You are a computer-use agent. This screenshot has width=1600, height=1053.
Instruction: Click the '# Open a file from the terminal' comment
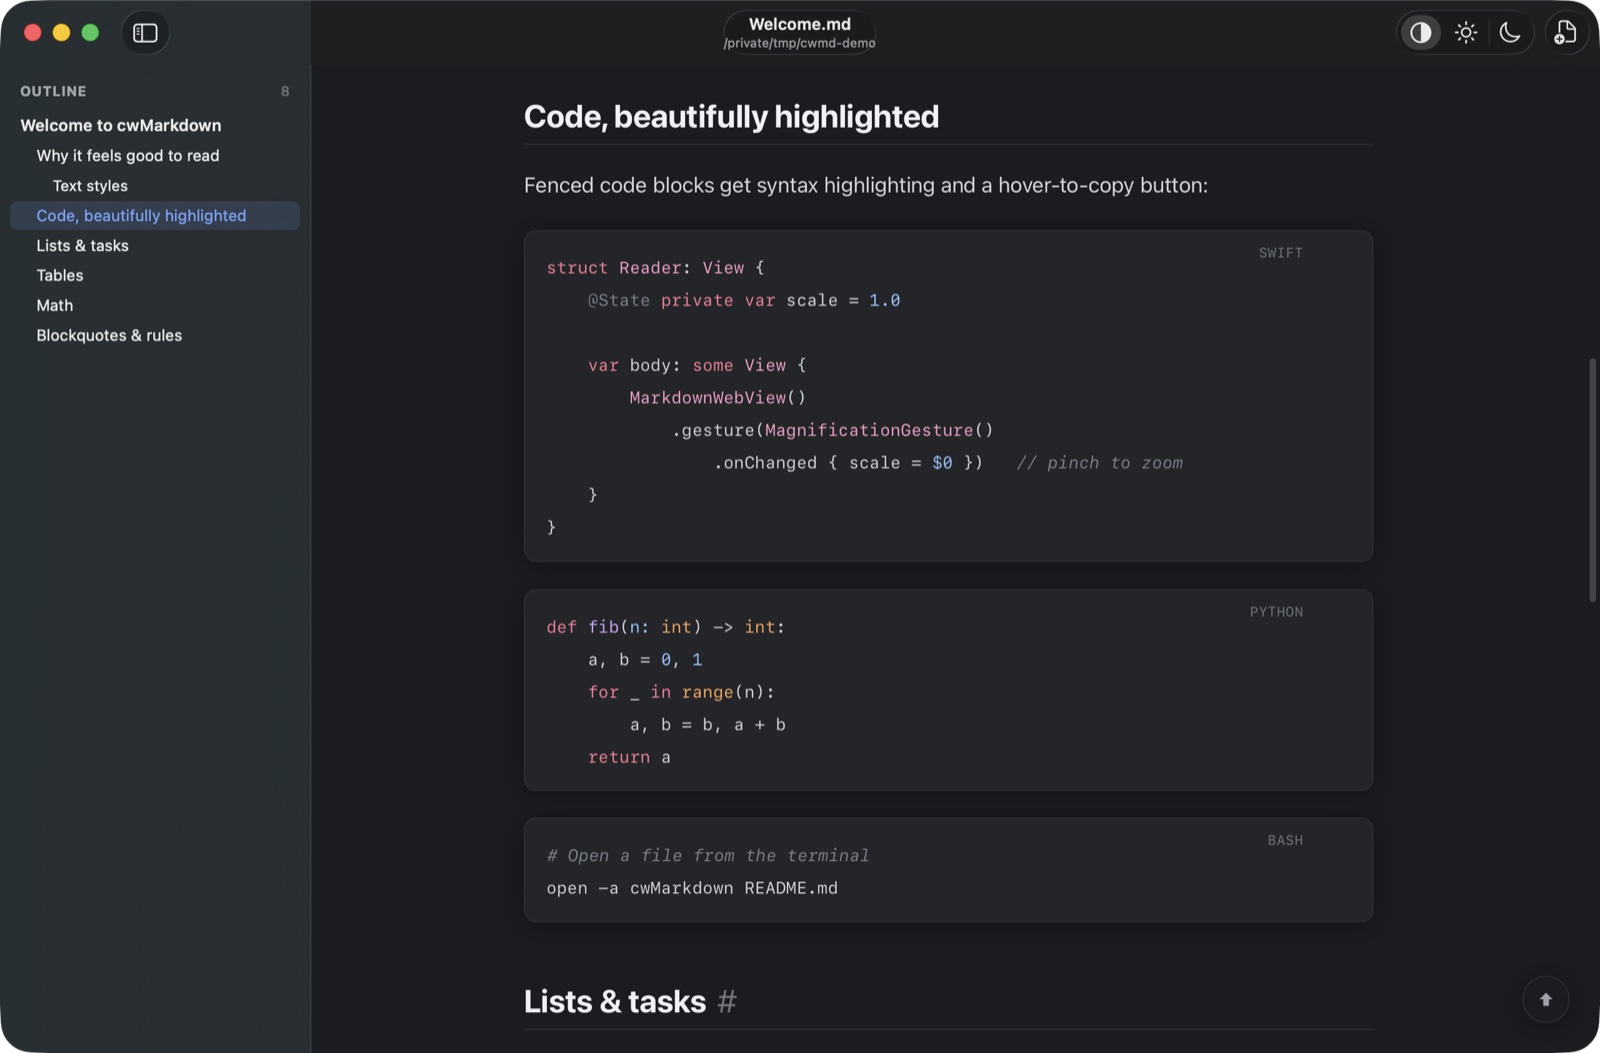click(707, 856)
